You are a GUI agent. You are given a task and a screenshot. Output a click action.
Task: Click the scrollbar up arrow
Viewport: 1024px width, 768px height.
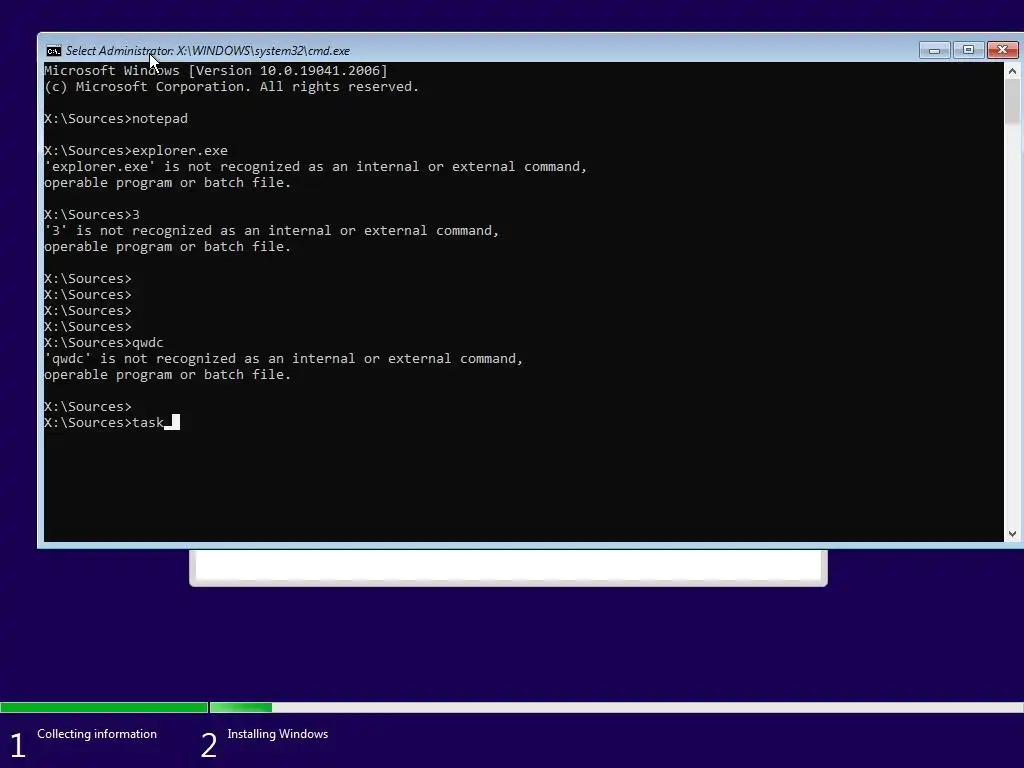click(x=1012, y=71)
